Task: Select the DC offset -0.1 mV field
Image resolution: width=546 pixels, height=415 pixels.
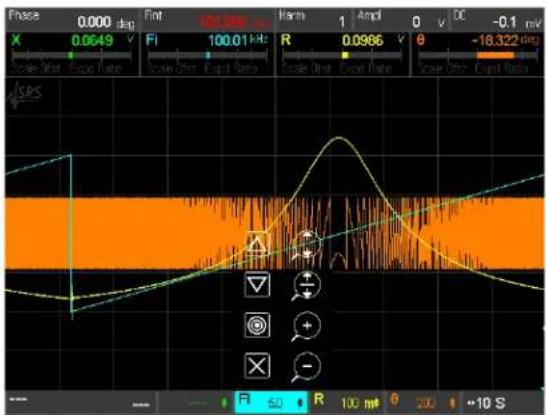Action: [498, 20]
